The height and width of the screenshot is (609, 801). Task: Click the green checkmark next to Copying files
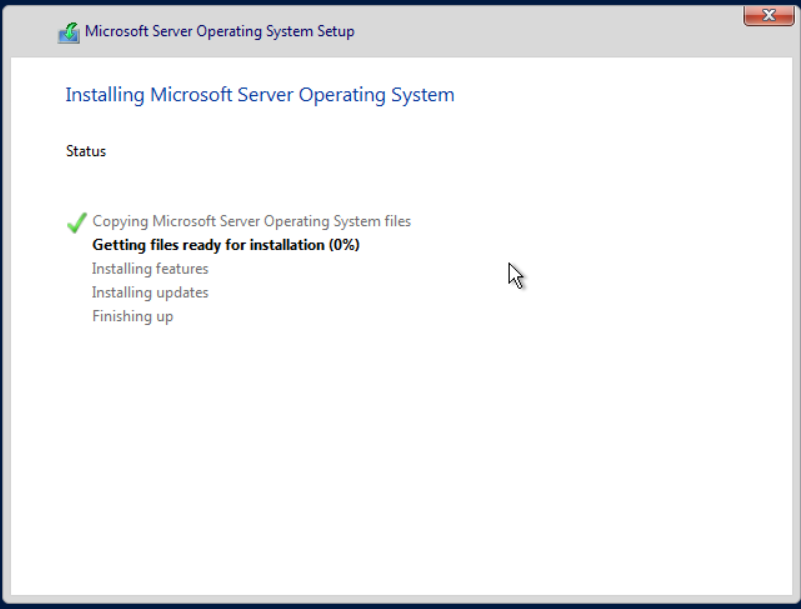pos(76,222)
